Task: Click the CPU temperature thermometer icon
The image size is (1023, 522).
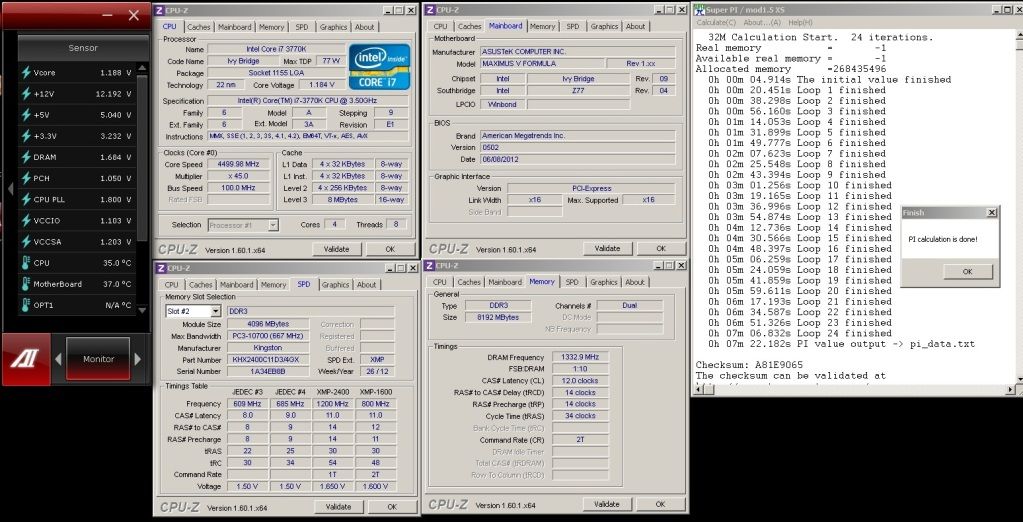Action: (x=26, y=263)
